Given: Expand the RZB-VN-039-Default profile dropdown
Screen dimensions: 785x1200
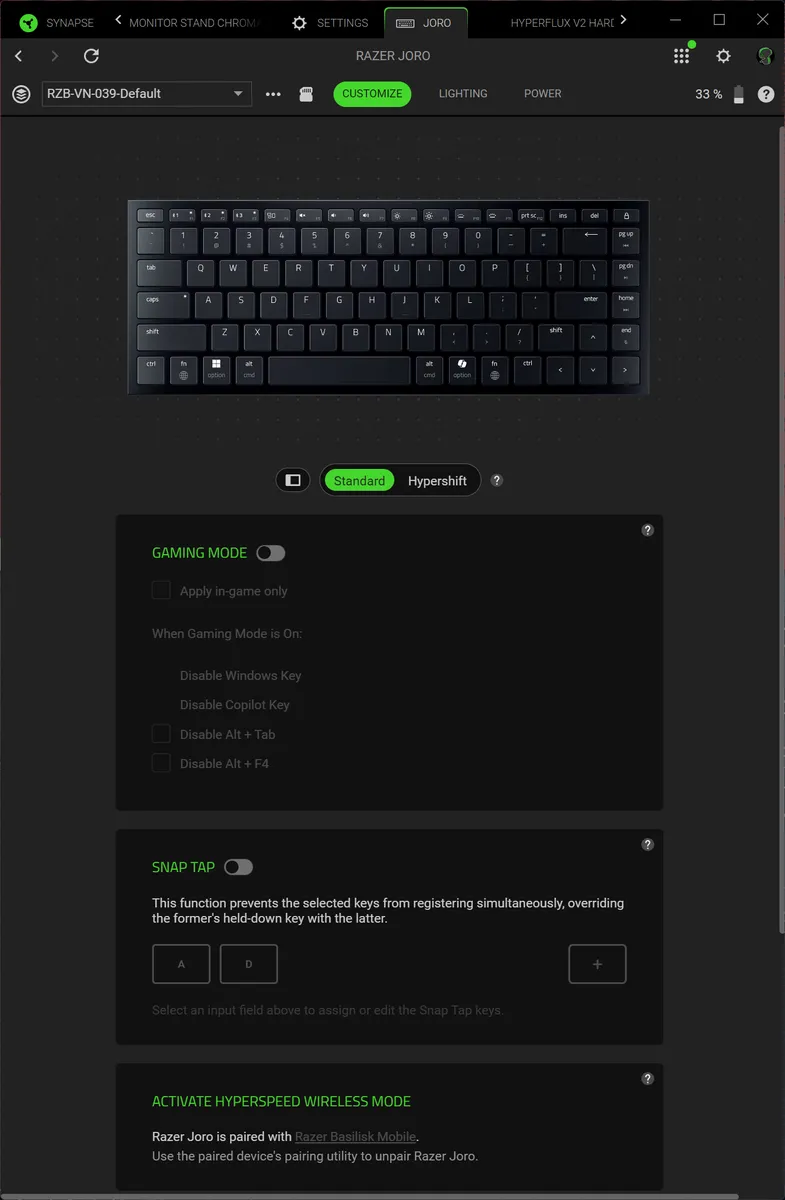Looking at the screenshot, I should tap(146, 94).
